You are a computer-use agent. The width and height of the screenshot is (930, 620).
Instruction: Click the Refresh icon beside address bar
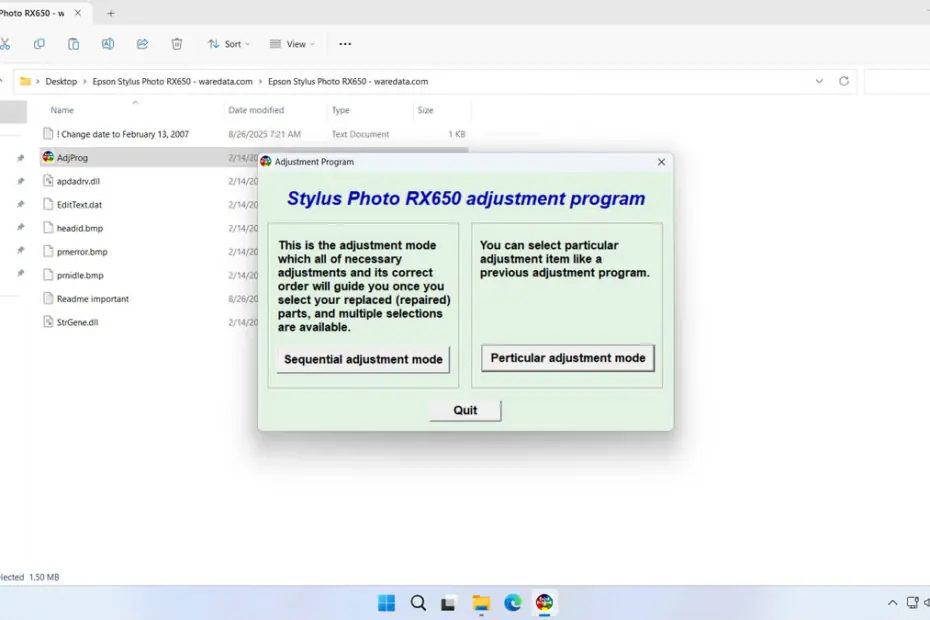(844, 81)
